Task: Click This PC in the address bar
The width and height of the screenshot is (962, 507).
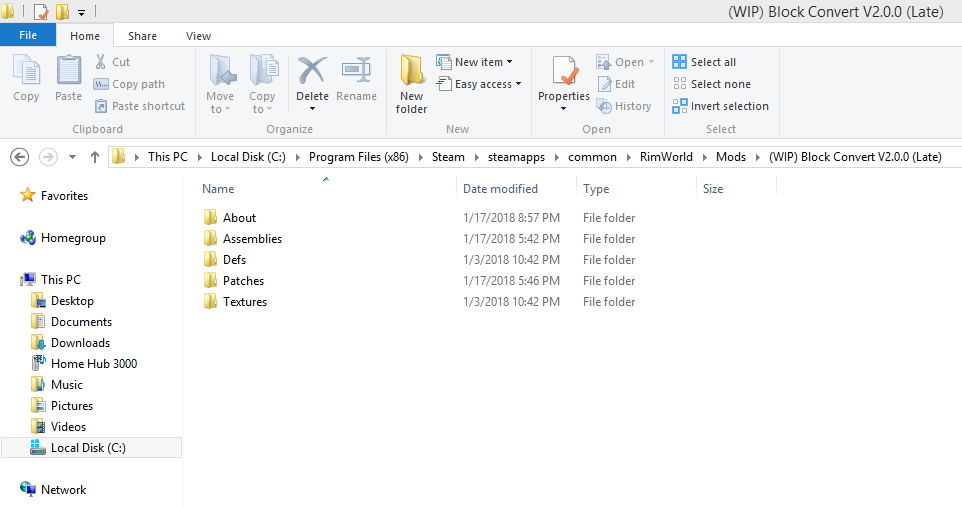Action: [x=167, y=157]
